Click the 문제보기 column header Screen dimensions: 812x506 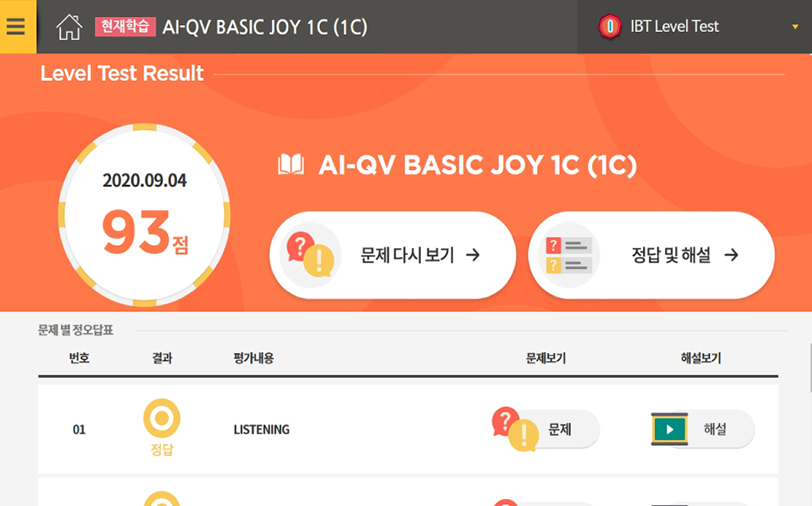tap(546, 358)
